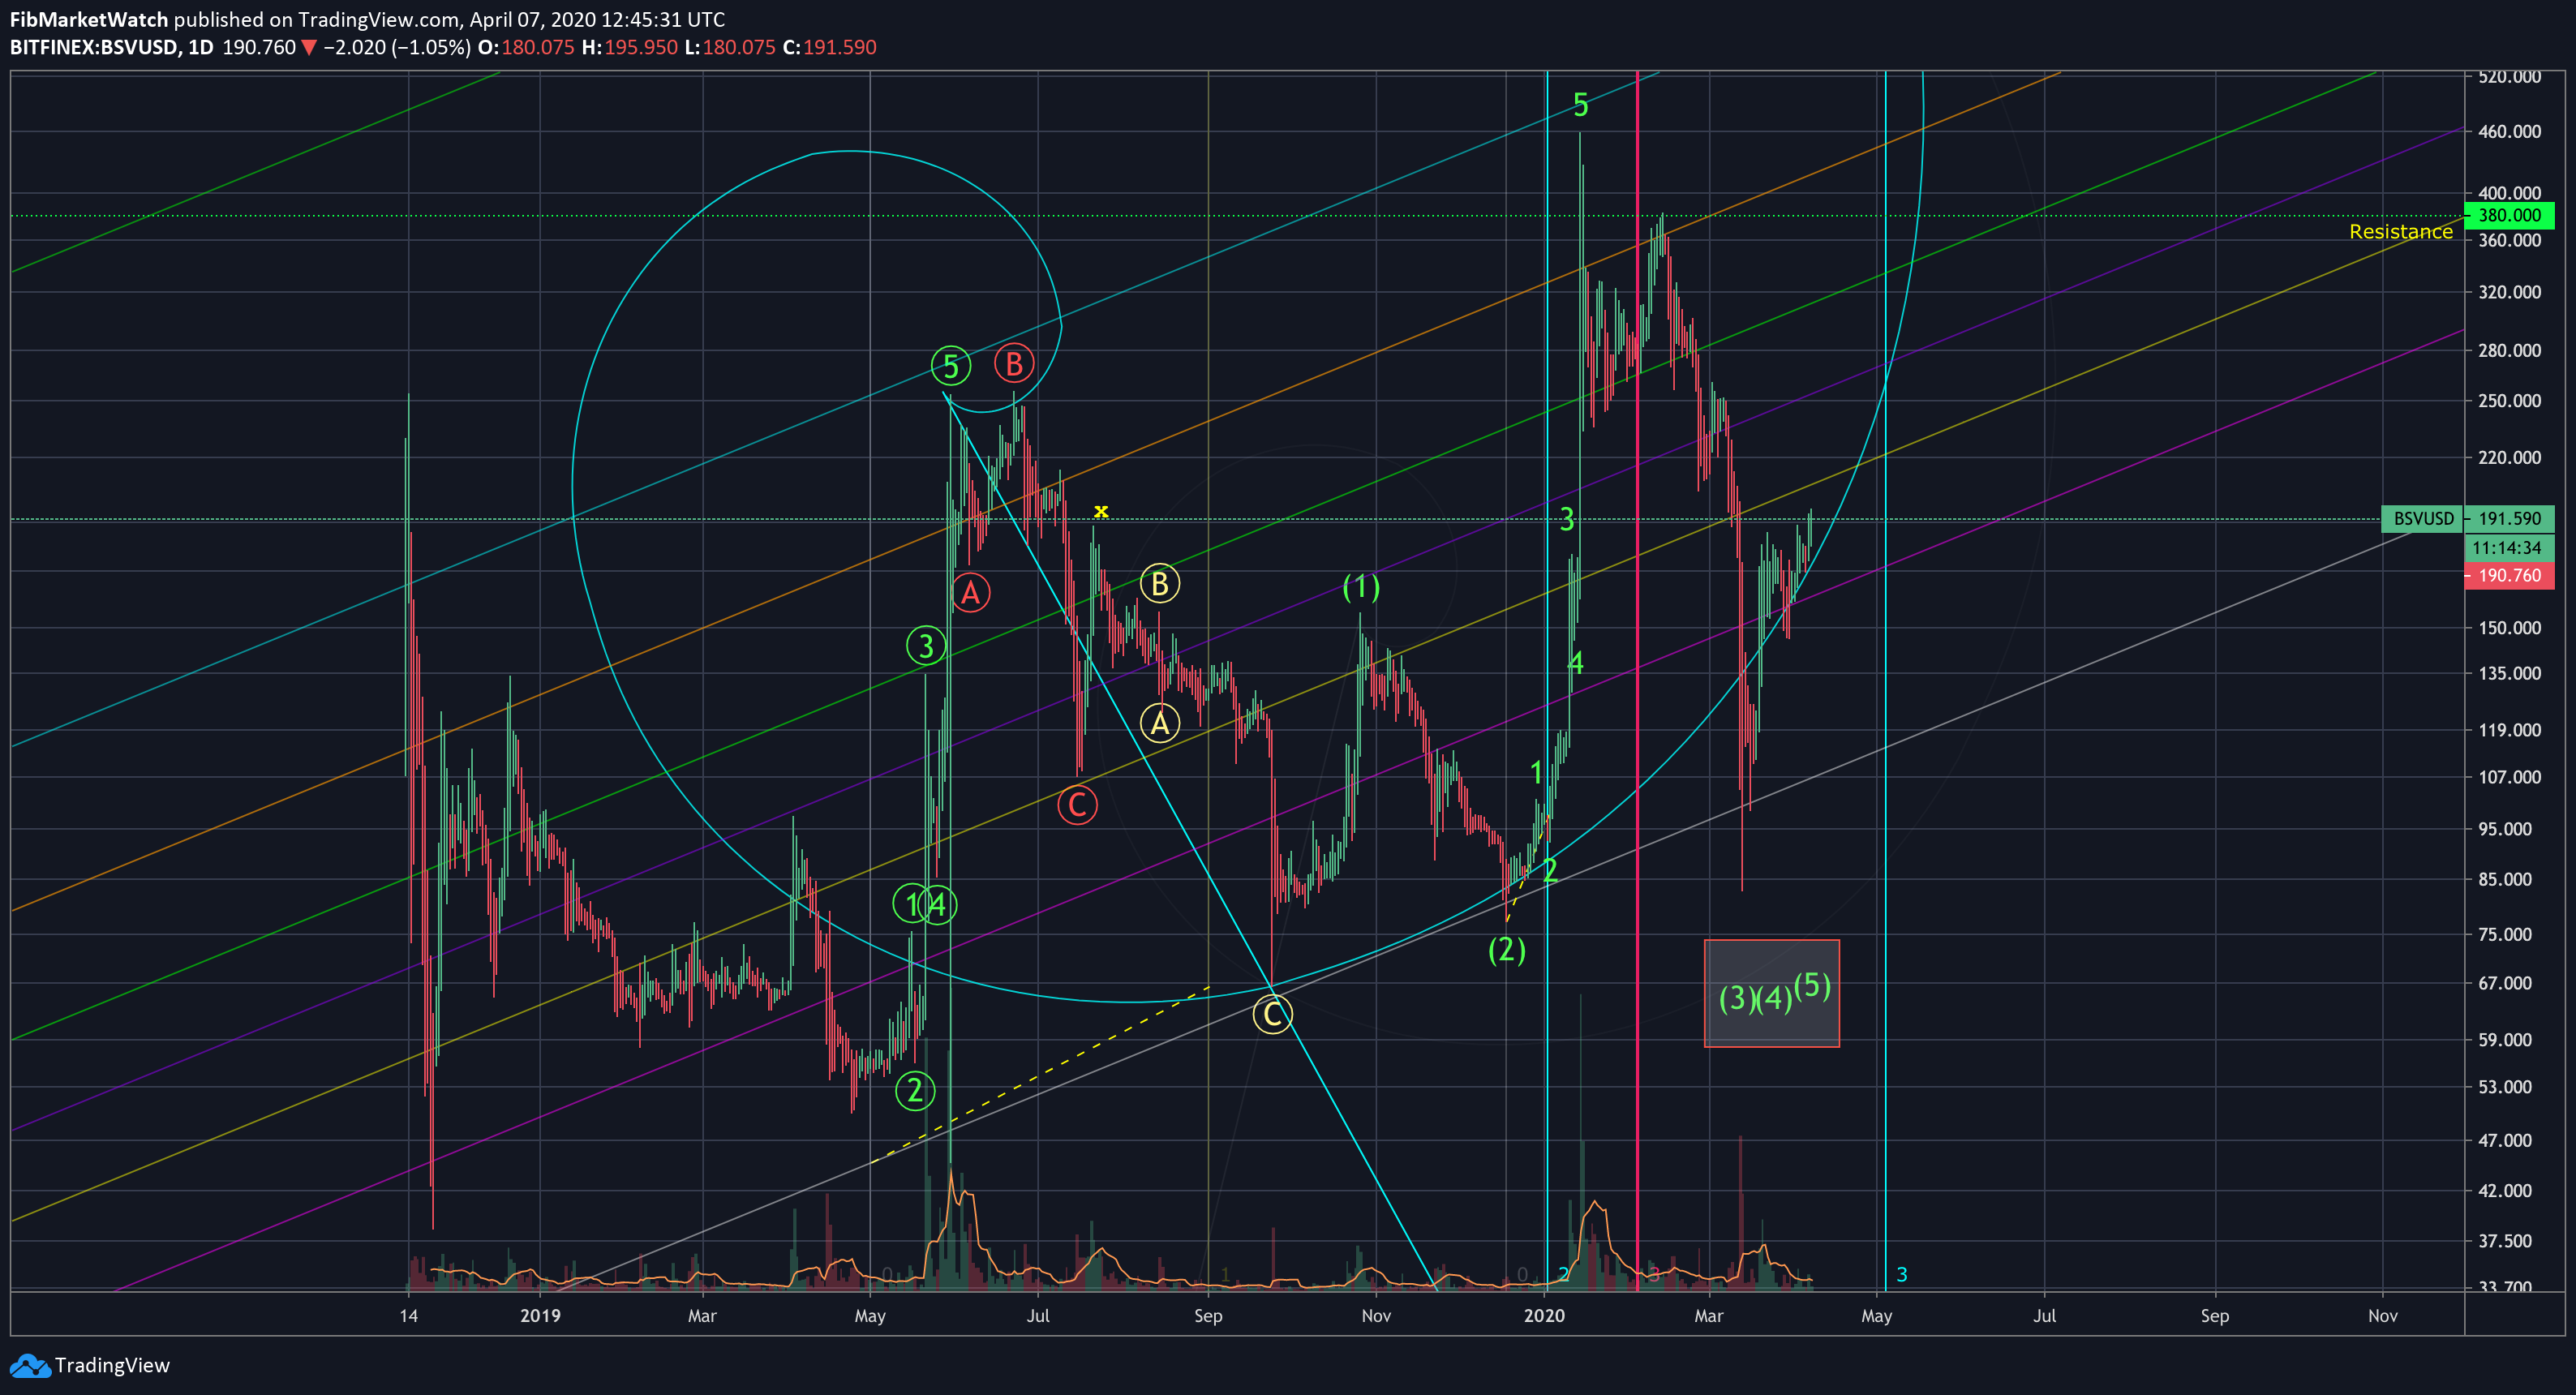Click the close value C:191.590
The image size is (2576, 1395).
(x=829, y=47)
